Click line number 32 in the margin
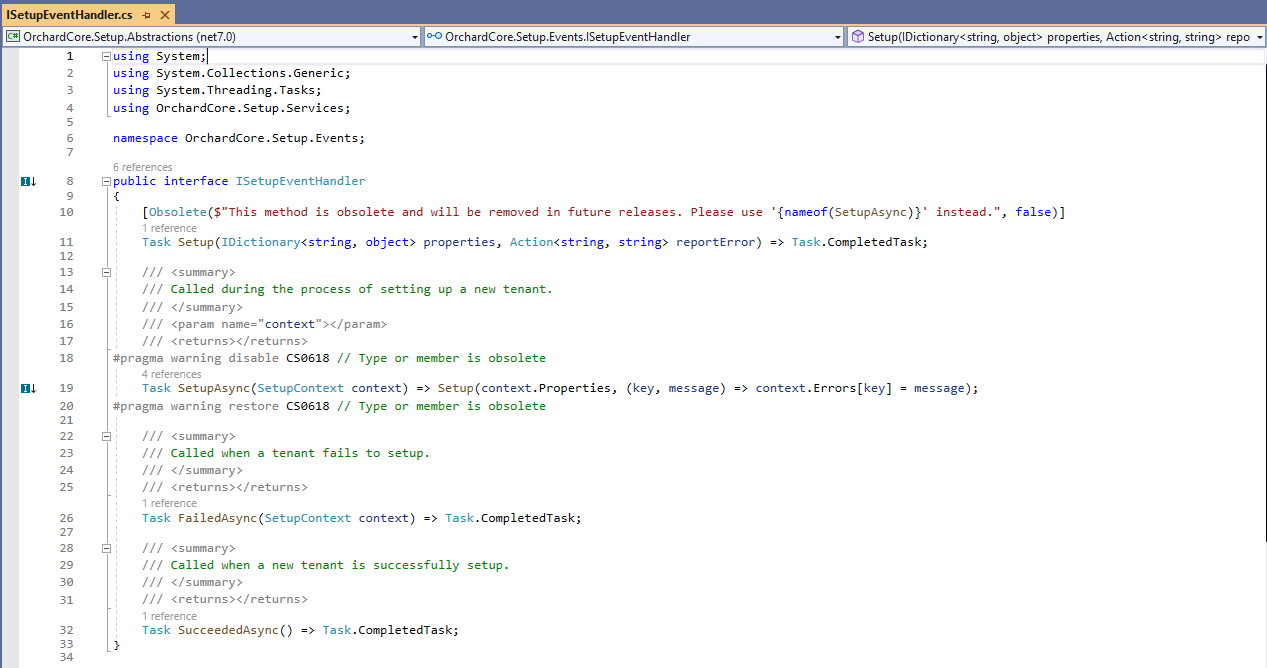This screenshot has height=668, width=1267. pyautogui.click(x=67, y=630)
